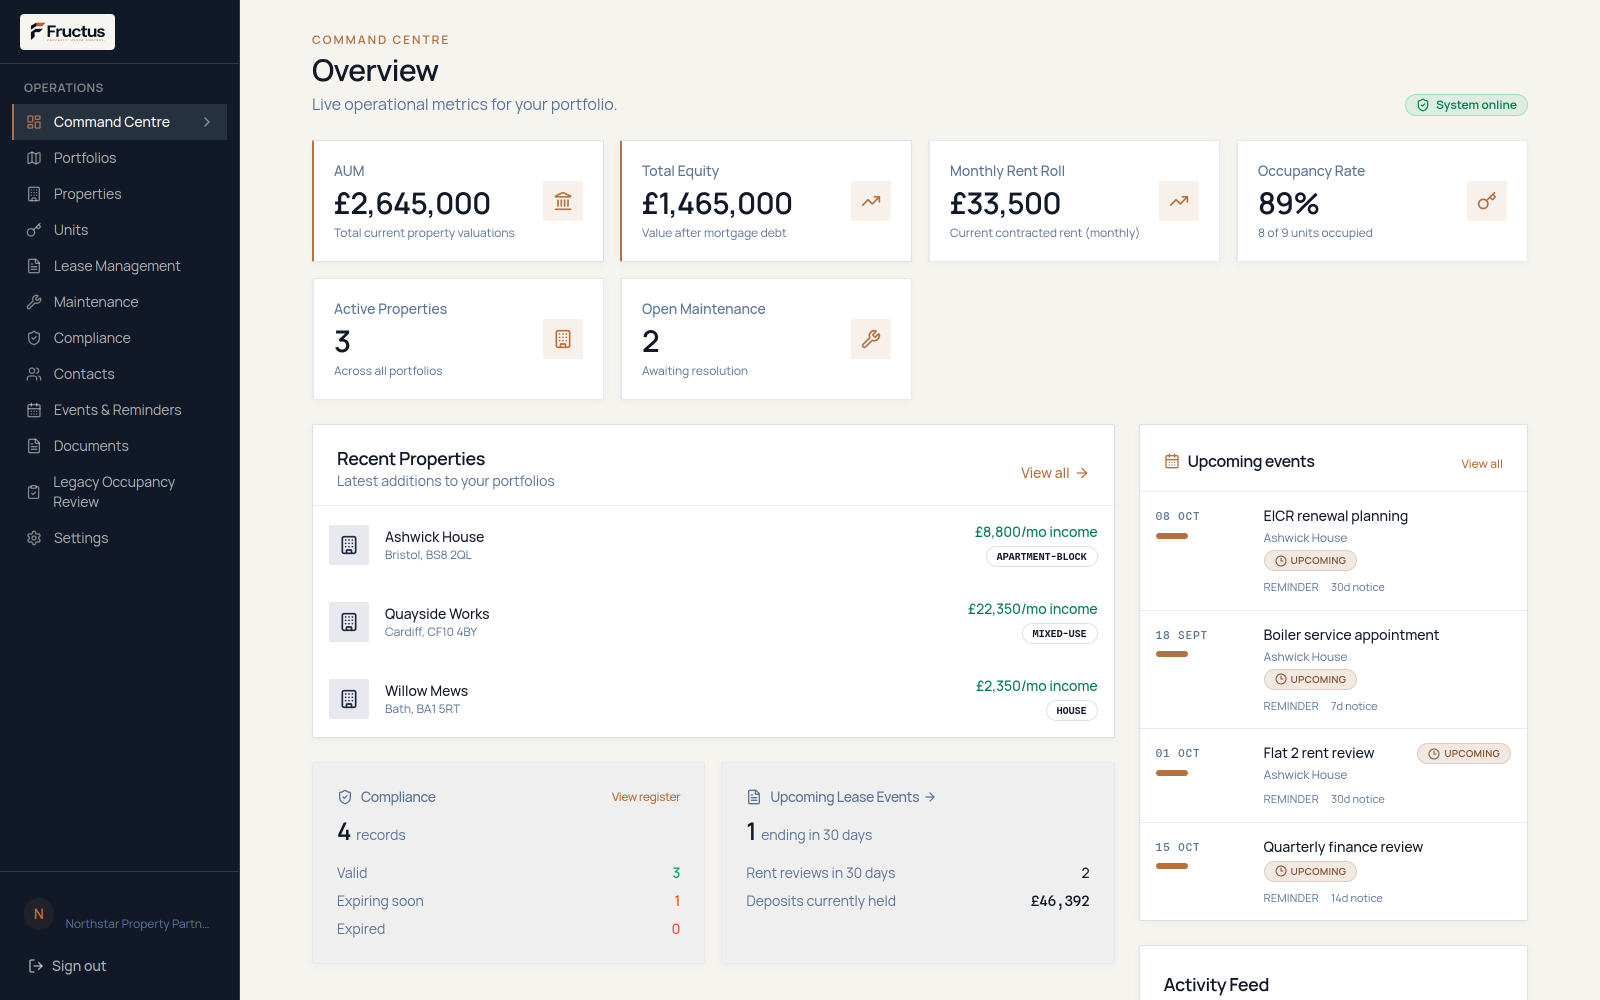The width and height of the screenshot is (1600, 1000).
Task: Click the Contacts people icon
Action: point(34,374)
